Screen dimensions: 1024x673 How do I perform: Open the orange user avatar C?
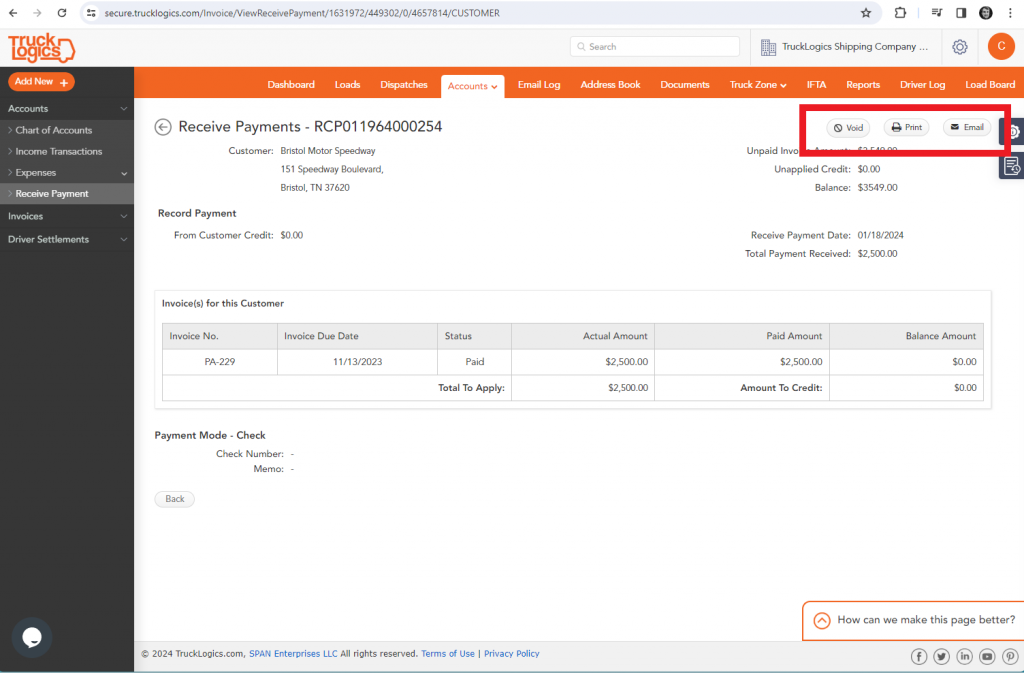1001,46
